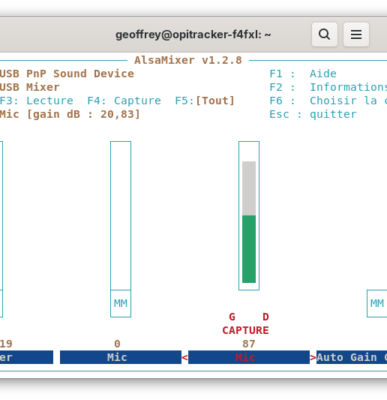Image resolution: width=387 pixels, height=400 pixels.
Task: Click the empty Mic playback volume bar
Action: 121,216
